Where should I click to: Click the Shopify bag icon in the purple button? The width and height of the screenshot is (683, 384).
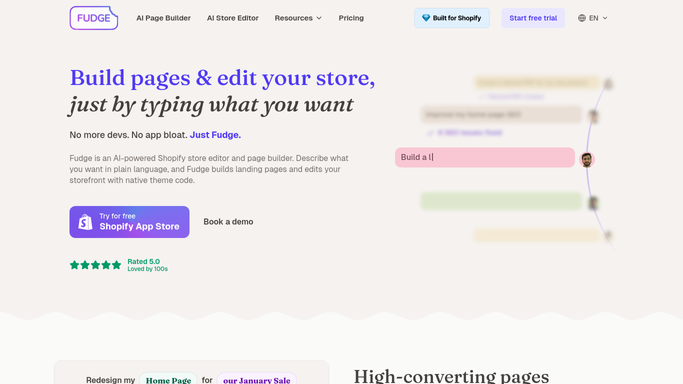coord(85,222)
